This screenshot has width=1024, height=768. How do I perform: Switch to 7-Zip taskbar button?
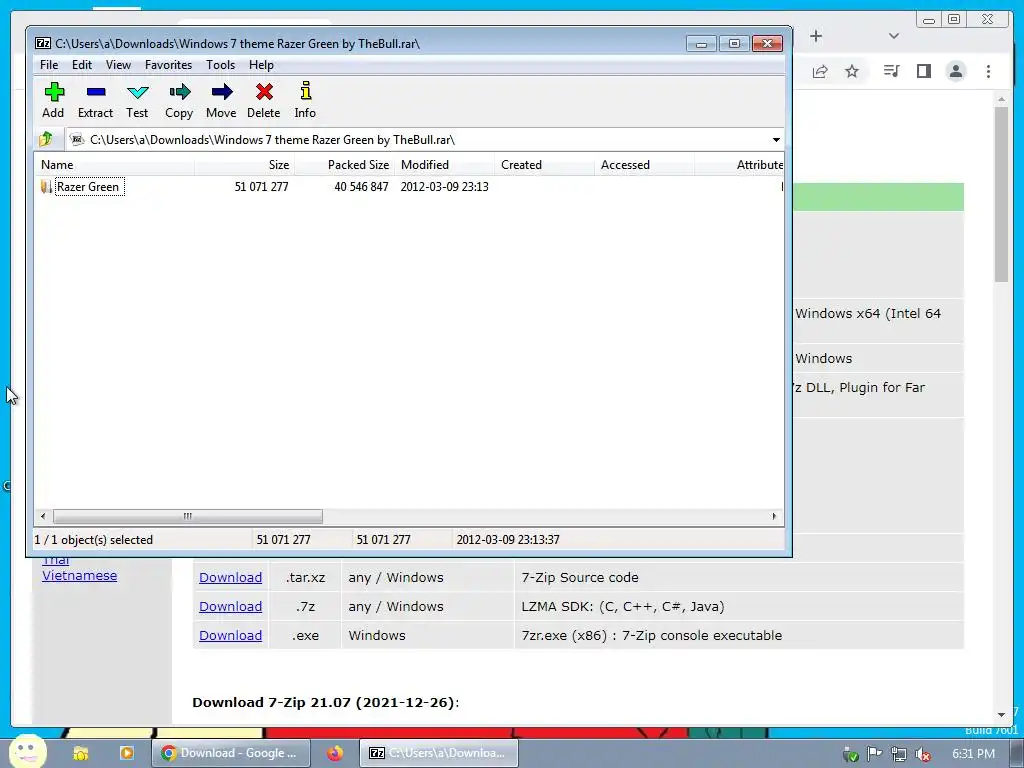[x=439, y=753]
